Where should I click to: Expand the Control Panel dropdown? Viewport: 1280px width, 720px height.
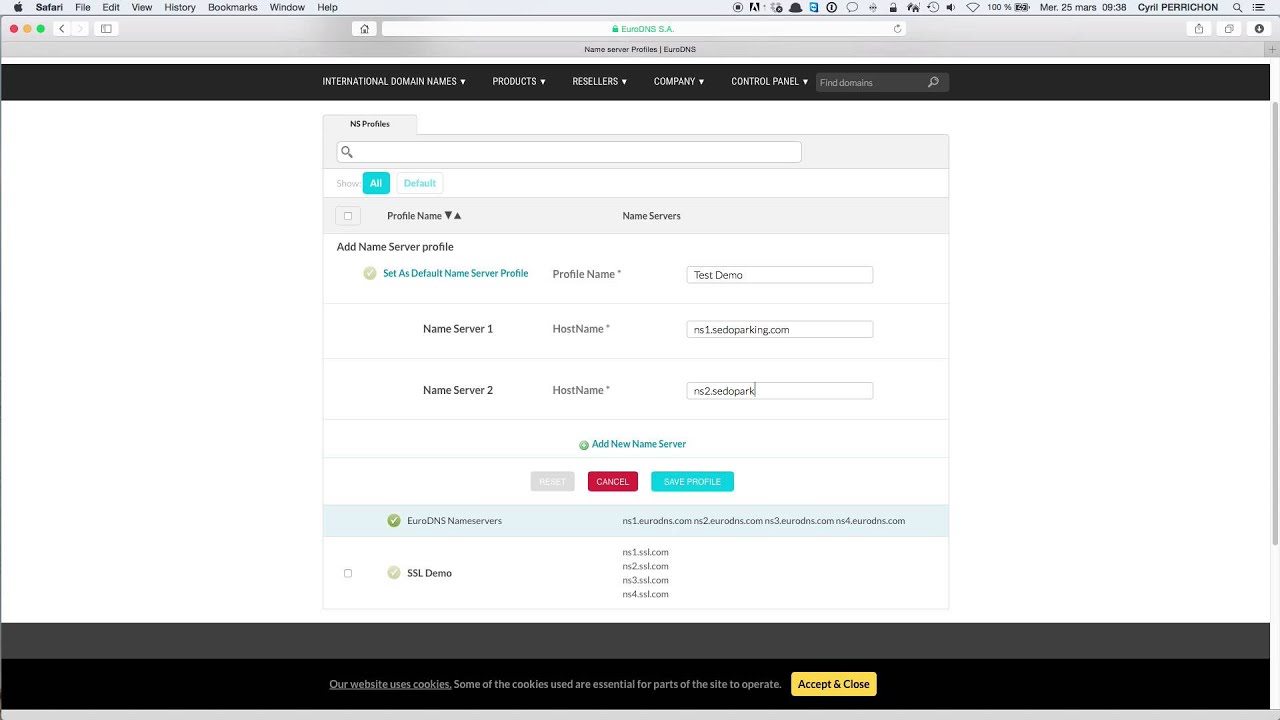click(770, 82)
